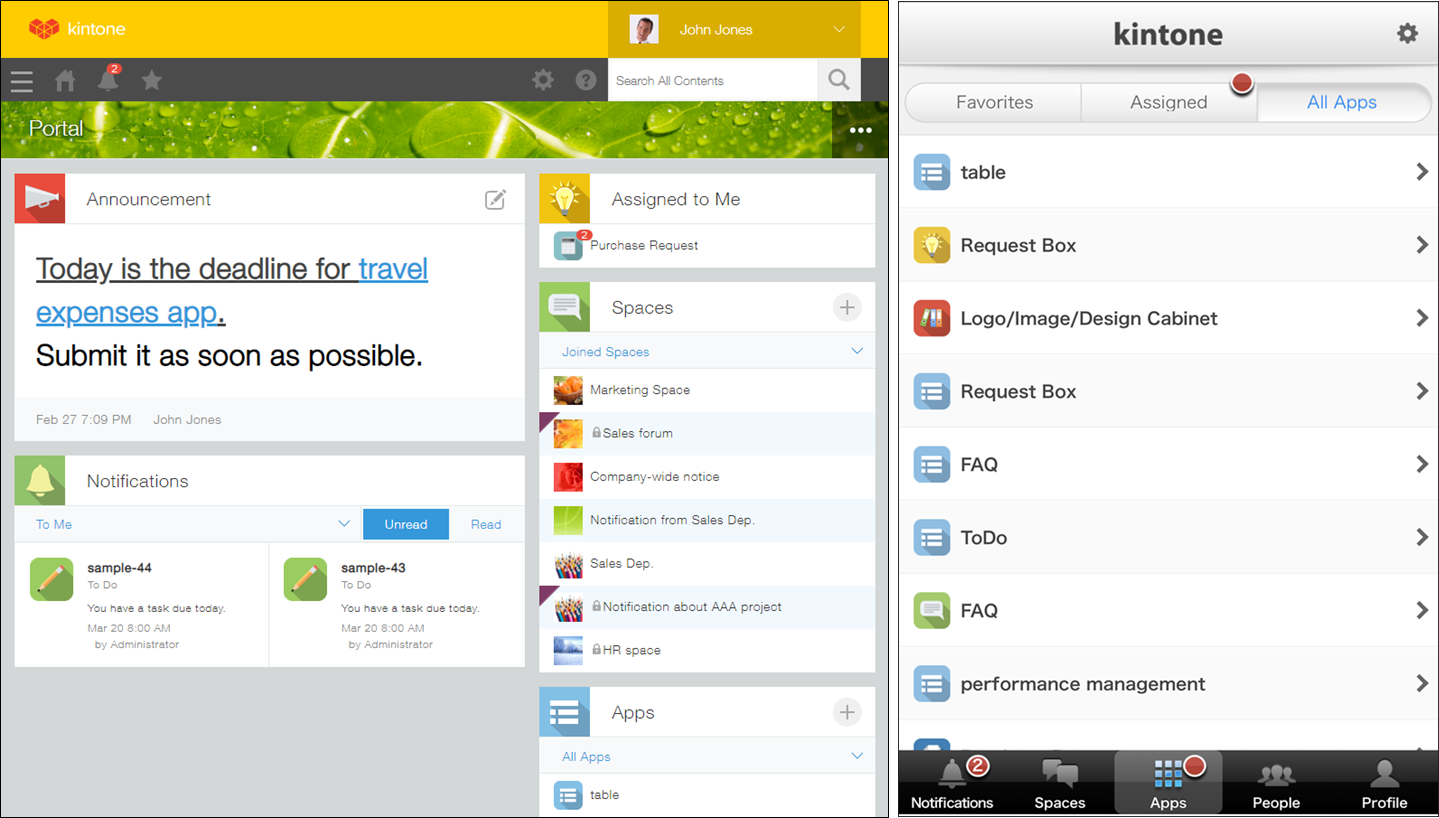Click the favorites star icon in top bar

coord(151,80)
